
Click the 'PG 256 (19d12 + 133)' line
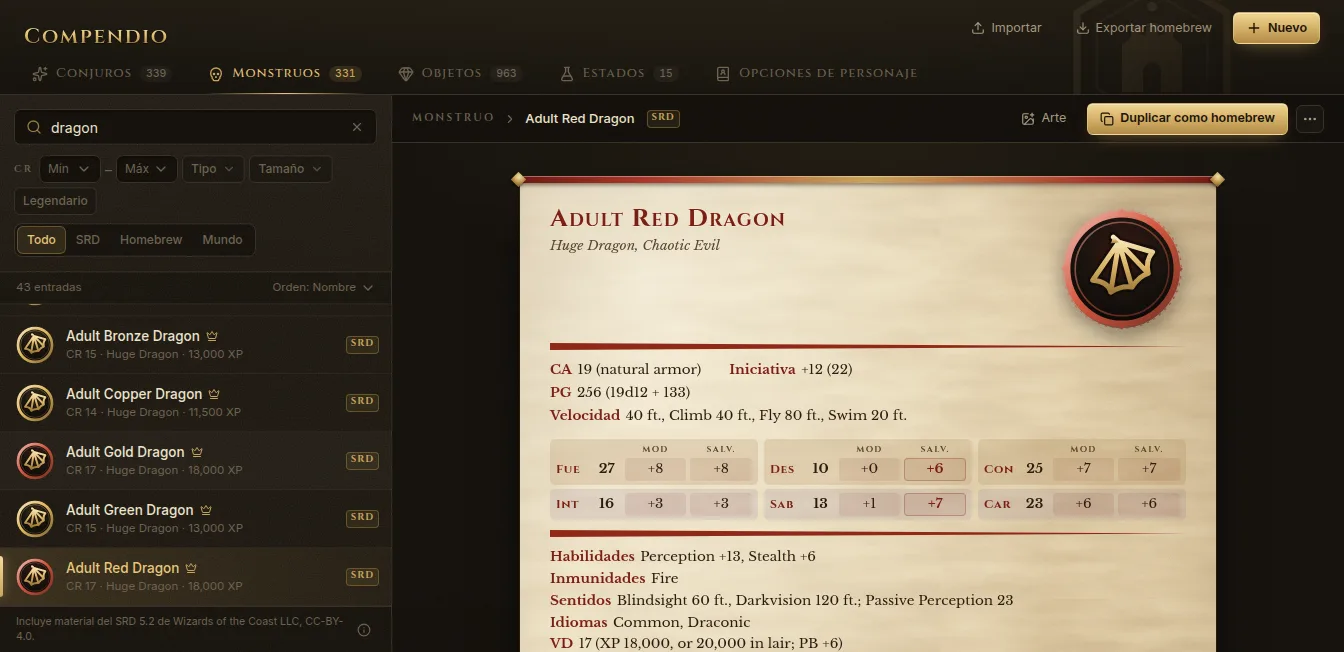click(620, 392)
